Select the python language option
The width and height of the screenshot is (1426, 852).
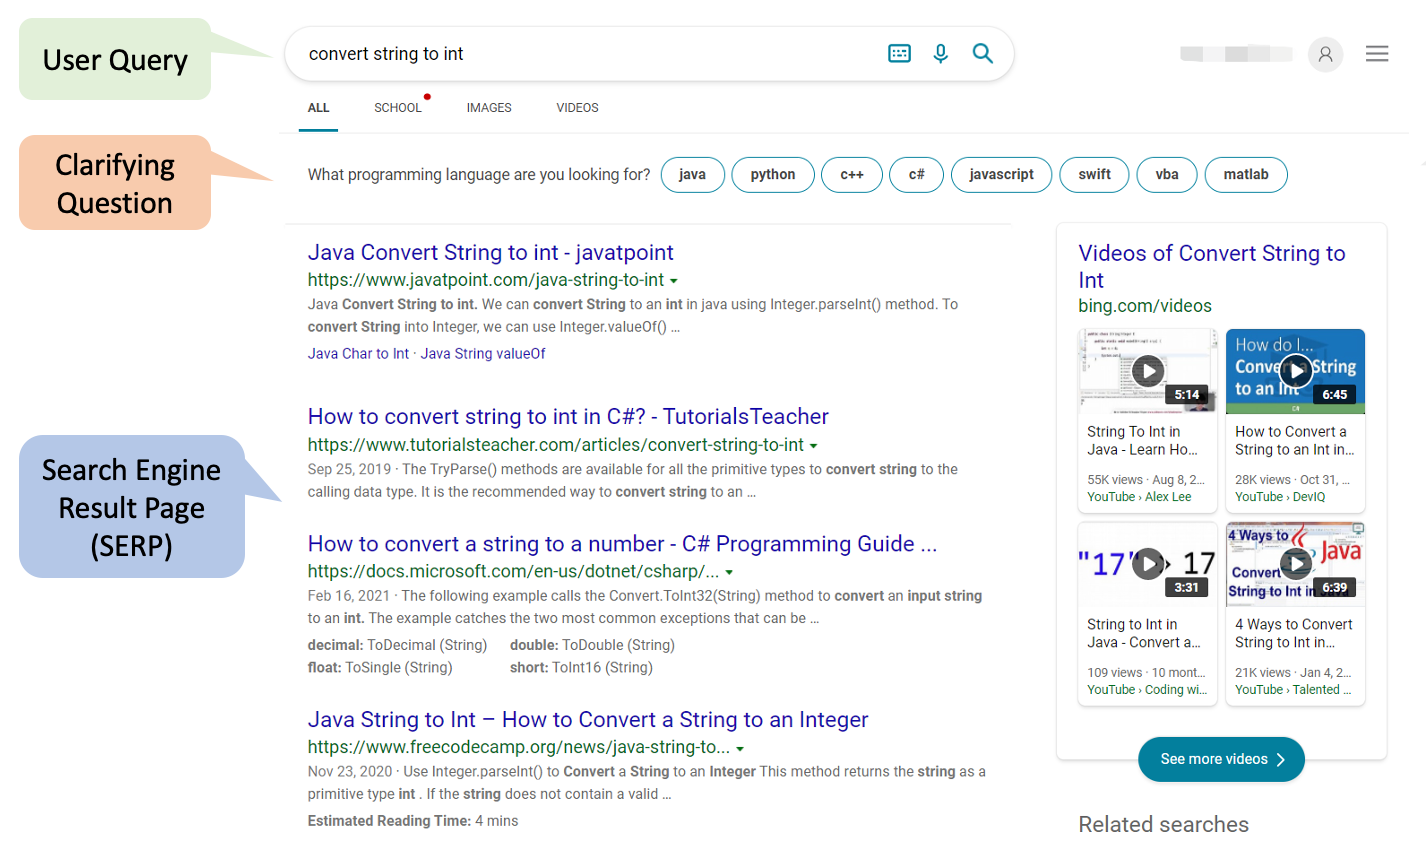773,175
